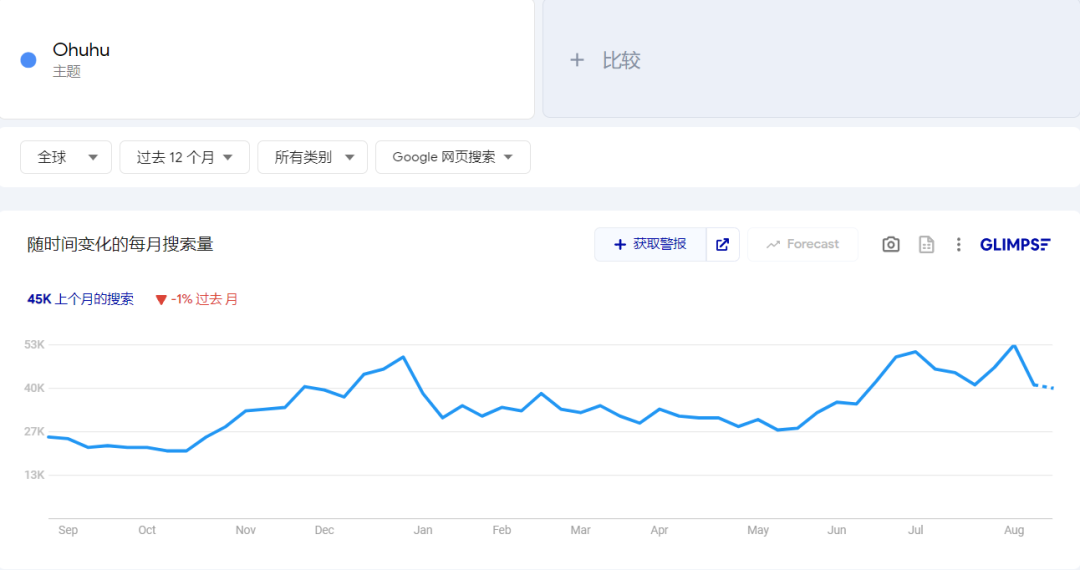Image resolution: width=1080 pixels, height=570 pixels.
Task: Open the 过去 12 个月 time range dropdown
Action: 184,157
